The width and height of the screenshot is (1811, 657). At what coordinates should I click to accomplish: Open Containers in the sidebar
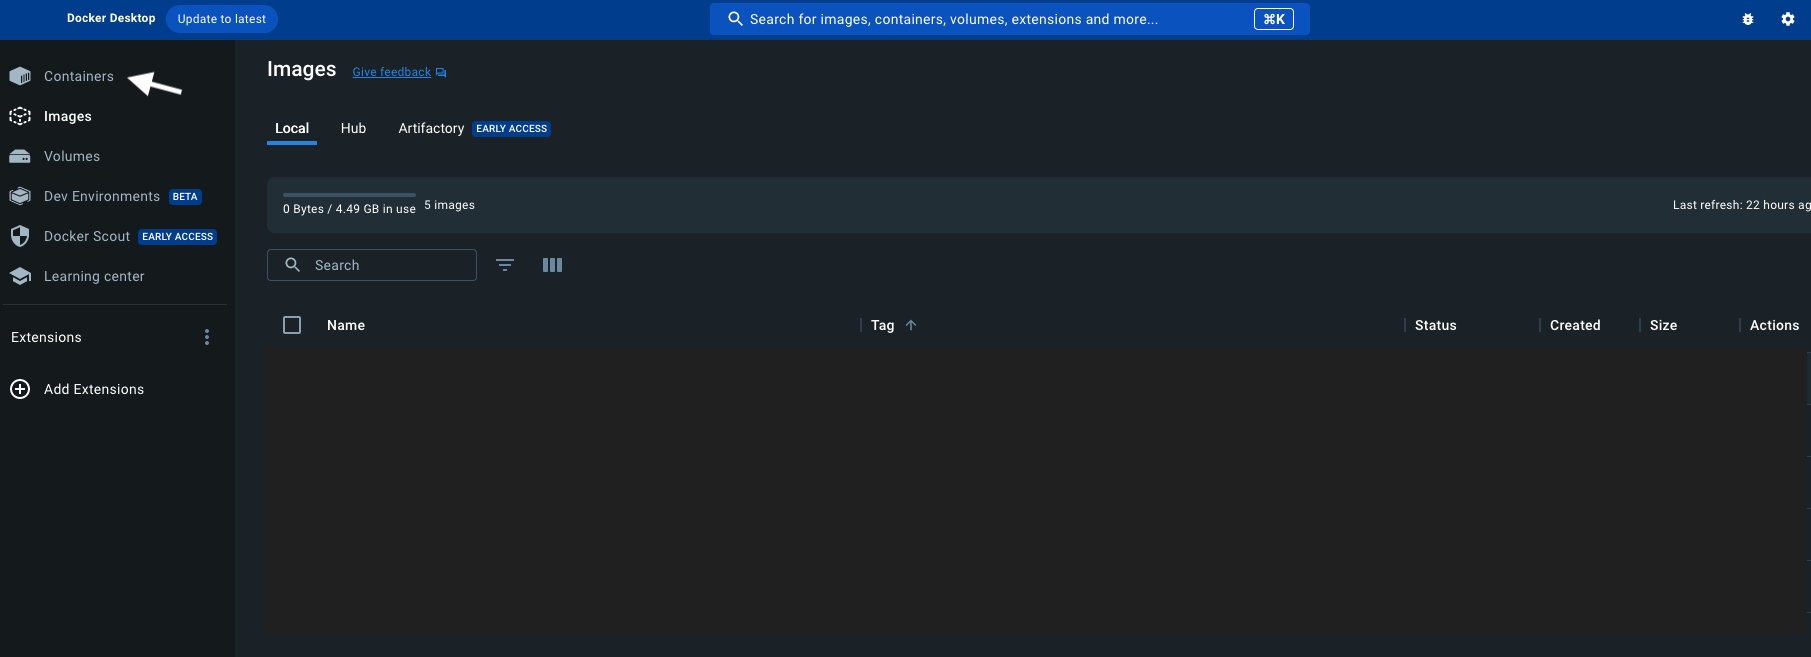78,77
